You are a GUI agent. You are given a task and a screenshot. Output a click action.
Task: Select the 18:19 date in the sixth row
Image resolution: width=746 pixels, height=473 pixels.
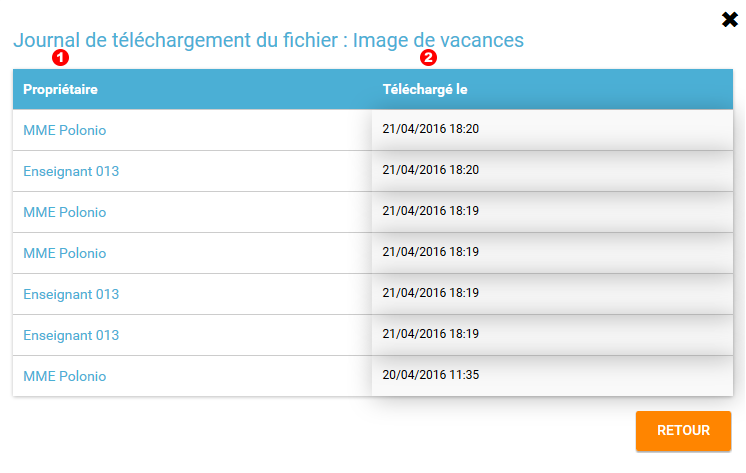[430, 334]
